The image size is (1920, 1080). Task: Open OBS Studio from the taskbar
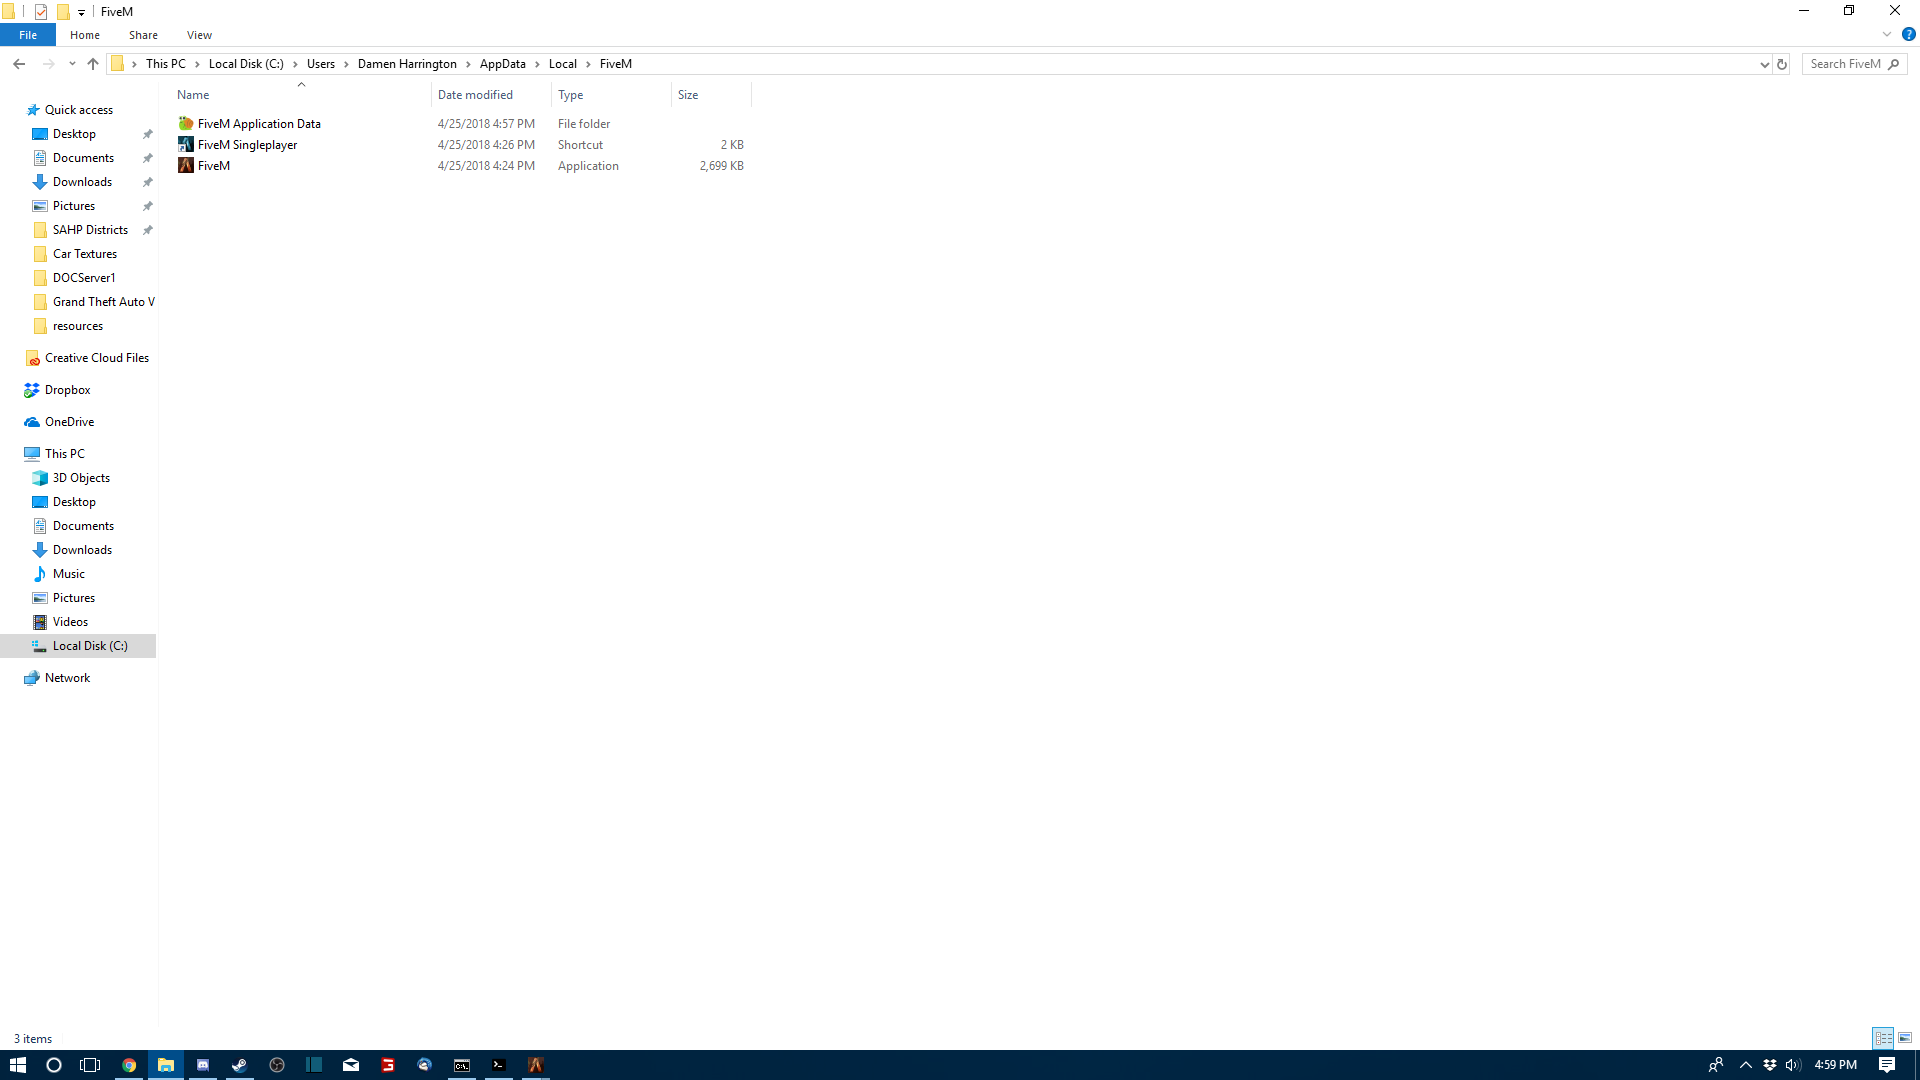click(277, 1065)
